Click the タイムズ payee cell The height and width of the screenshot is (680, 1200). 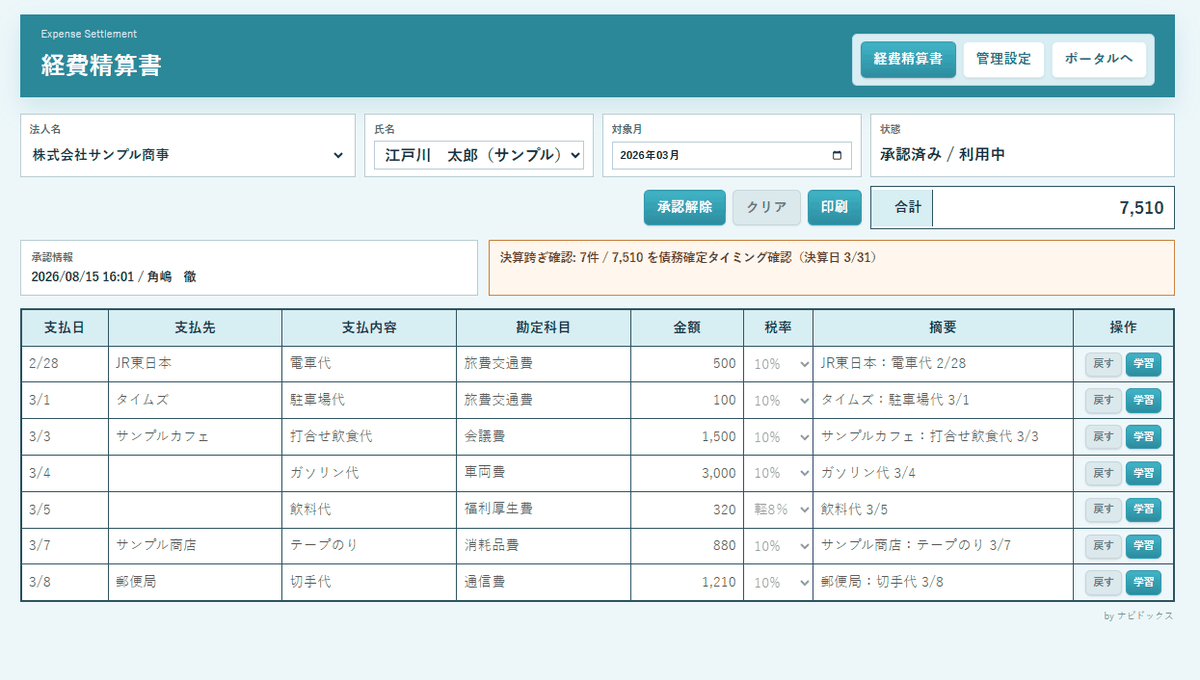(x=195, y=400)
